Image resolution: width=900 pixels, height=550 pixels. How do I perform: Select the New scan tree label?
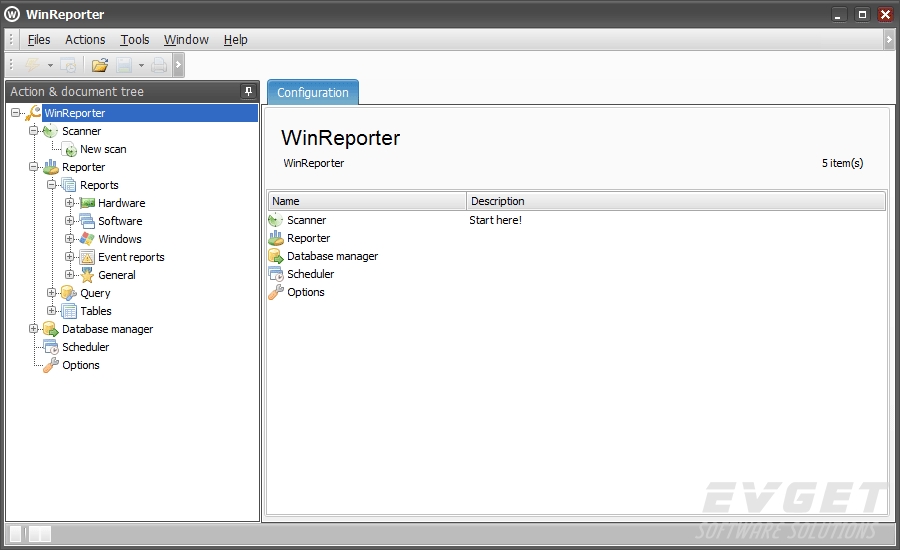tap(103, 149)
